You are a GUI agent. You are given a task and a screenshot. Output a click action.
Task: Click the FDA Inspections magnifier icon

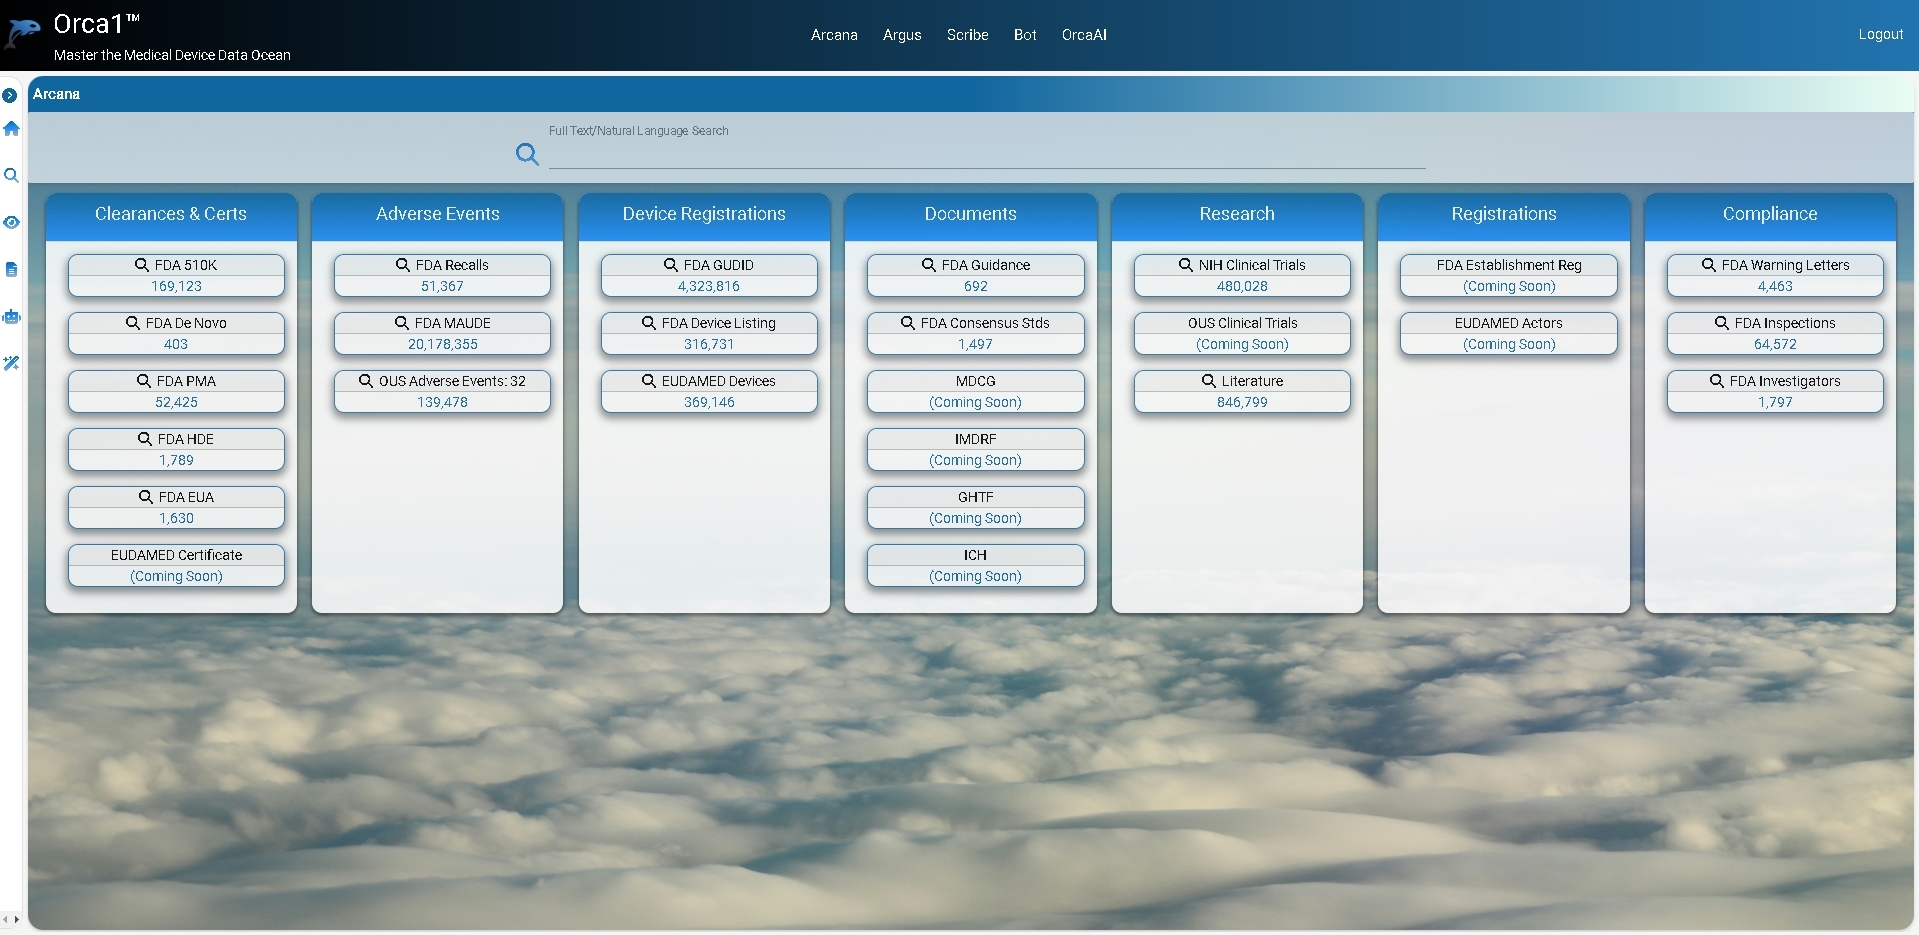(x=1722, y=323)
